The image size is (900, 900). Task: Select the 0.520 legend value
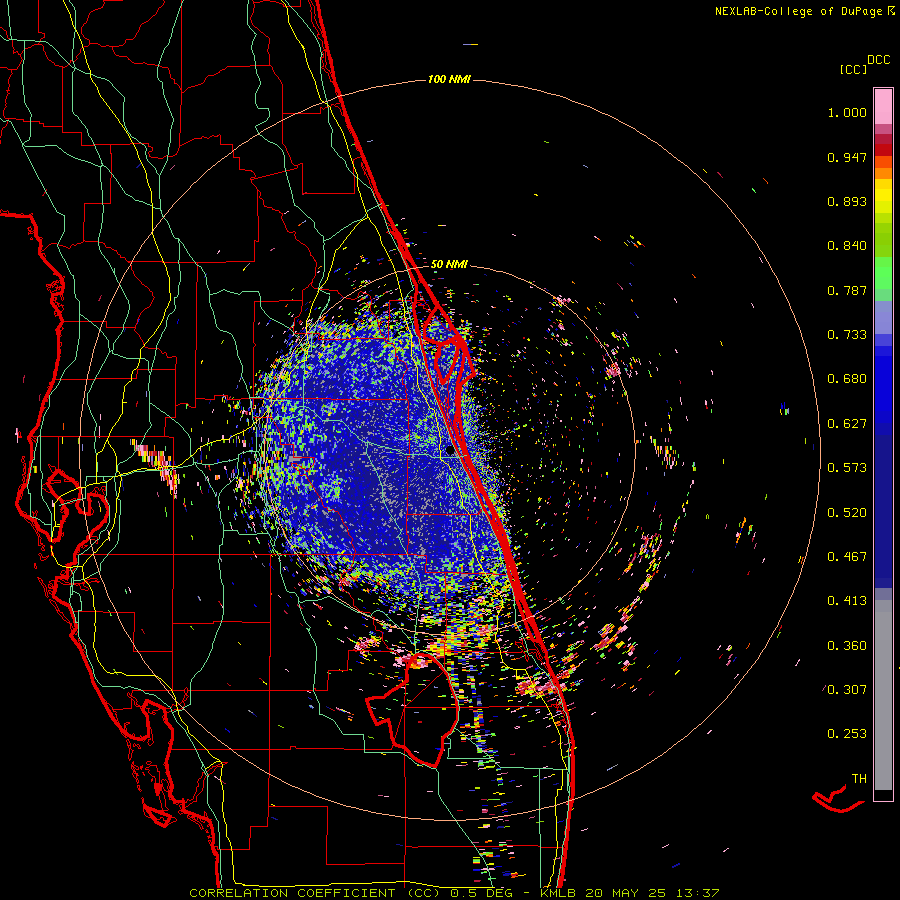pyautogui.click(x=847, y=513)
